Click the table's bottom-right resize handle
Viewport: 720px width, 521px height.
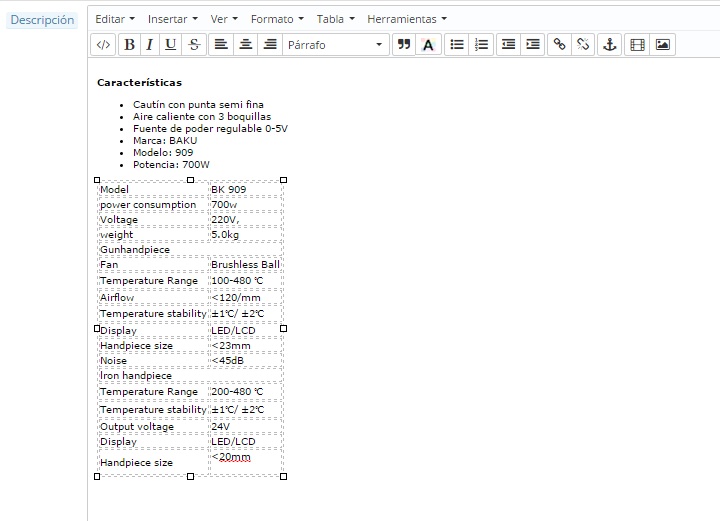point(283,476)
